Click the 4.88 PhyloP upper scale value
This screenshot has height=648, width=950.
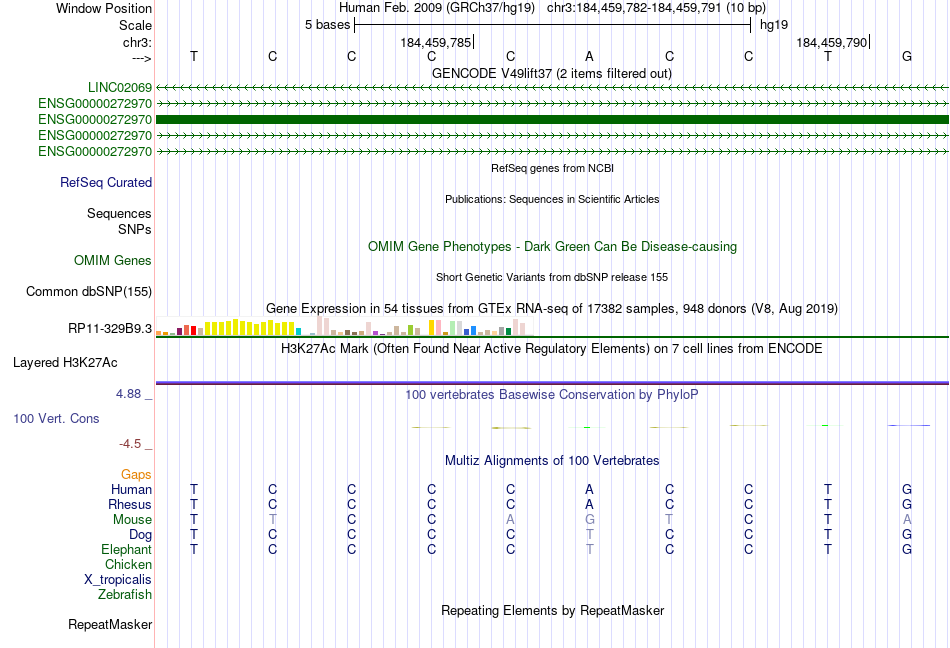[128, 394]
